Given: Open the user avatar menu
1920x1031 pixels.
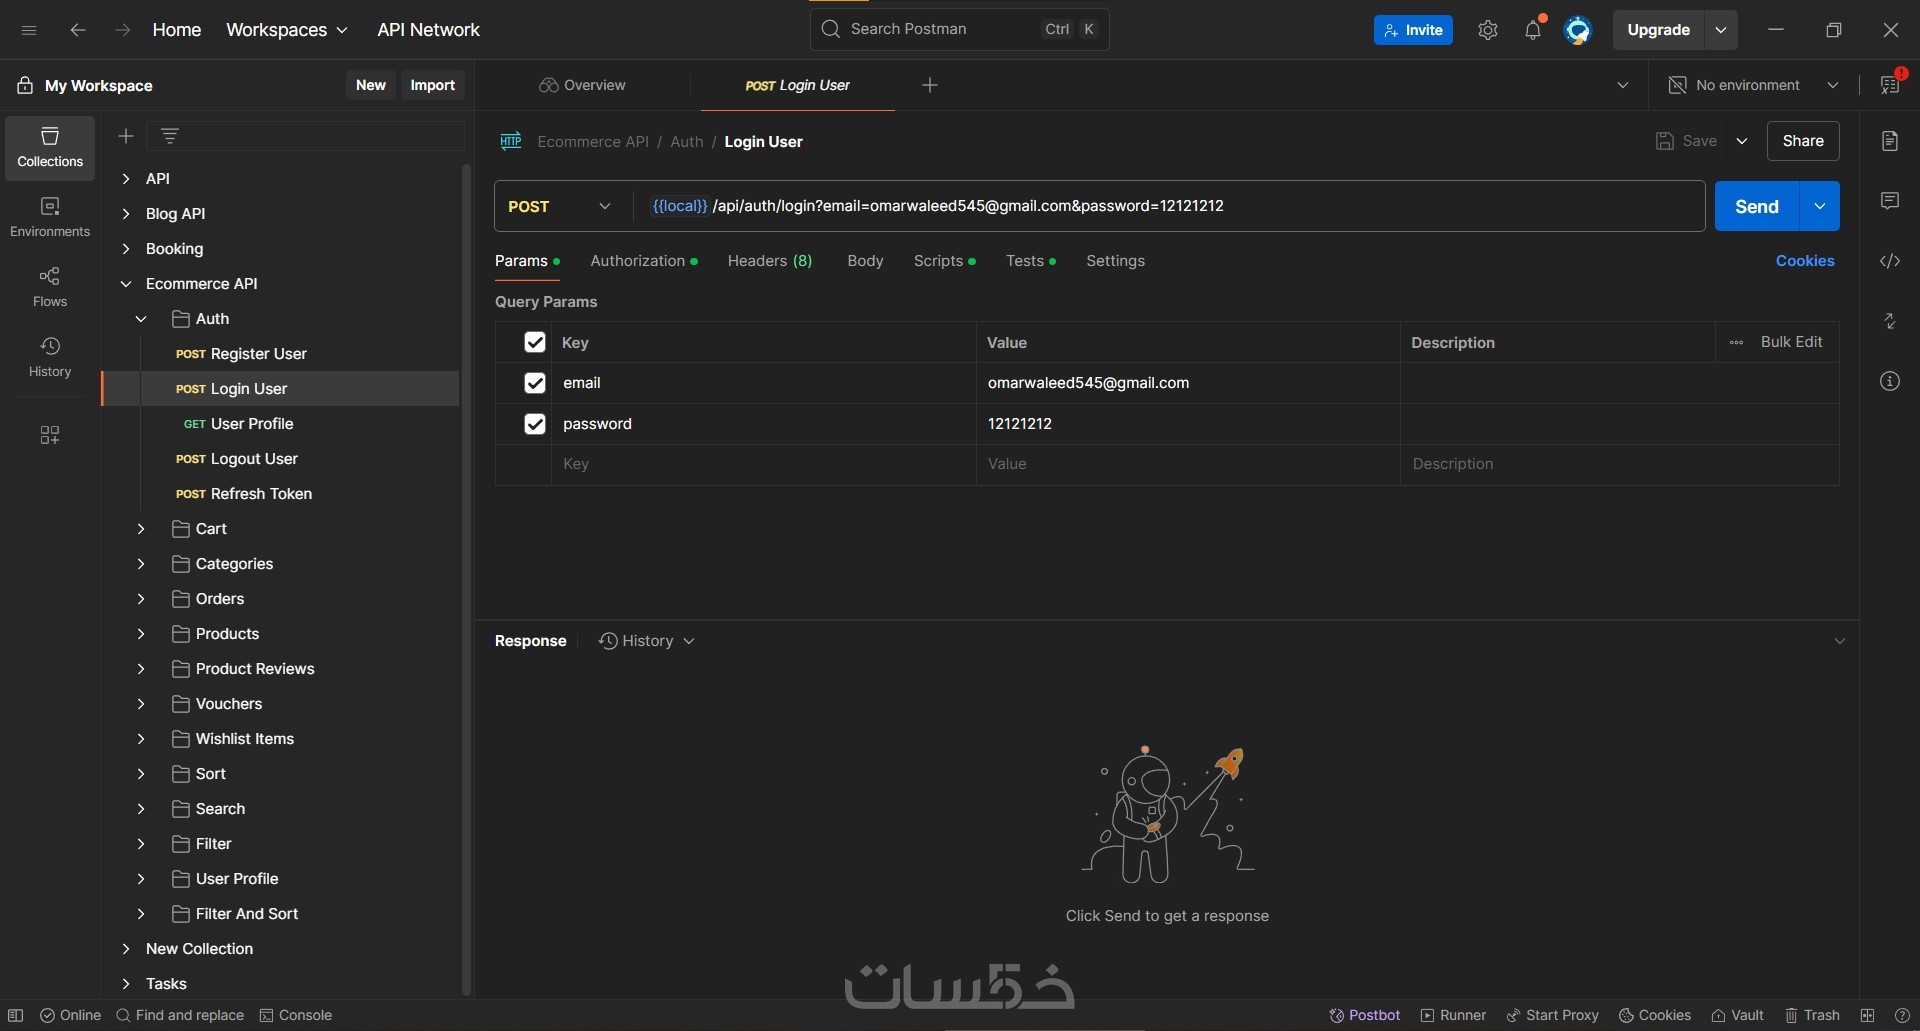Looking at the screenshot, I should (x=1578, y=30).
